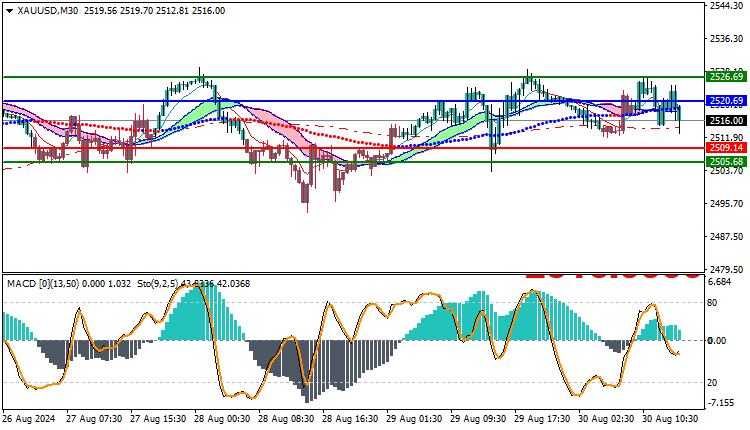Click the OHLC values 2519.56 2519.70 2512.81 2516.00
Image resolution: width=750 pixels, height=430 pixels.
click(x=154, y=11)
